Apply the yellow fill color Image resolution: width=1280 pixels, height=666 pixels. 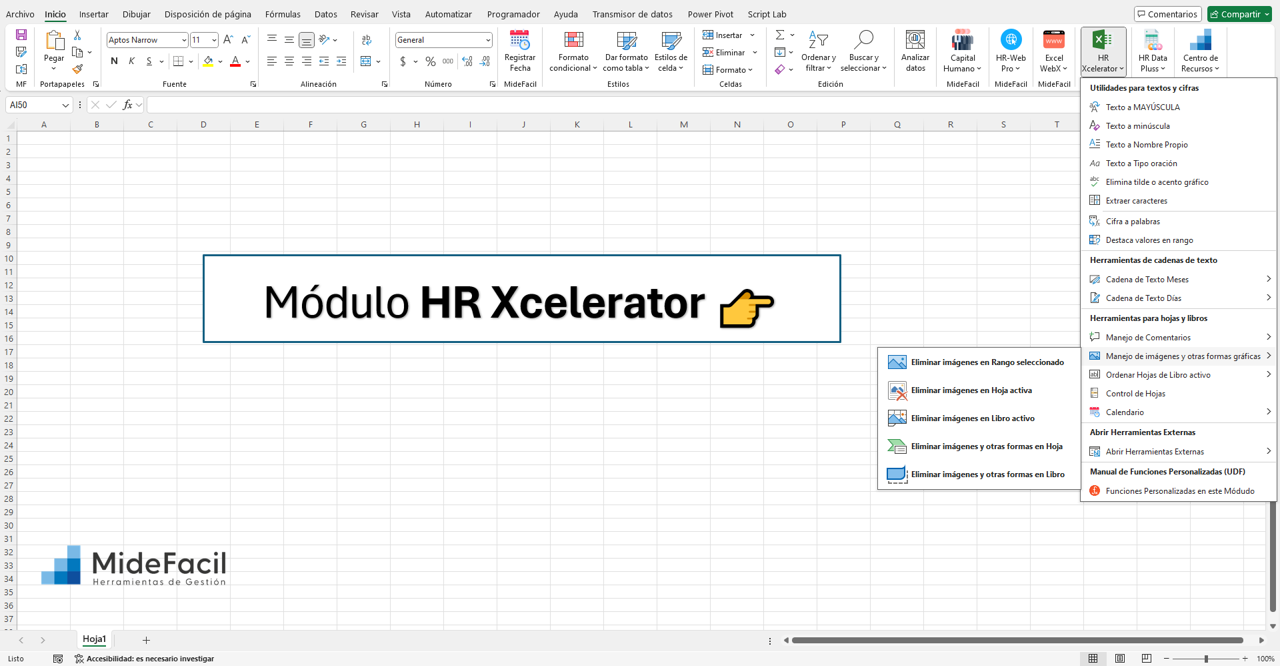pos(208,62)
